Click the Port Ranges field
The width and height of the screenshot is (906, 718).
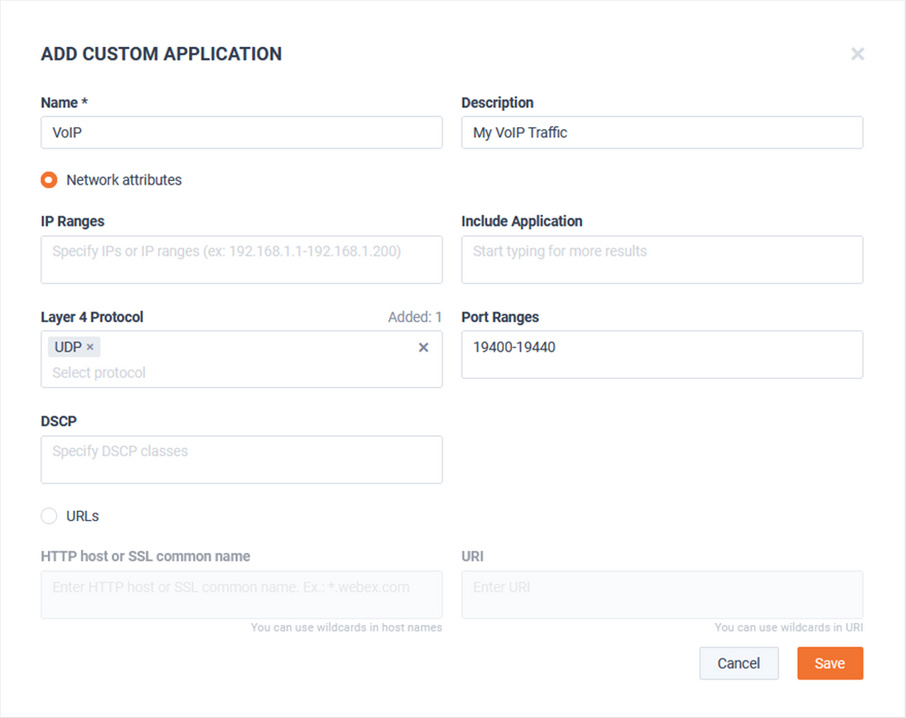pyautogui.click(x=662, y=355)
